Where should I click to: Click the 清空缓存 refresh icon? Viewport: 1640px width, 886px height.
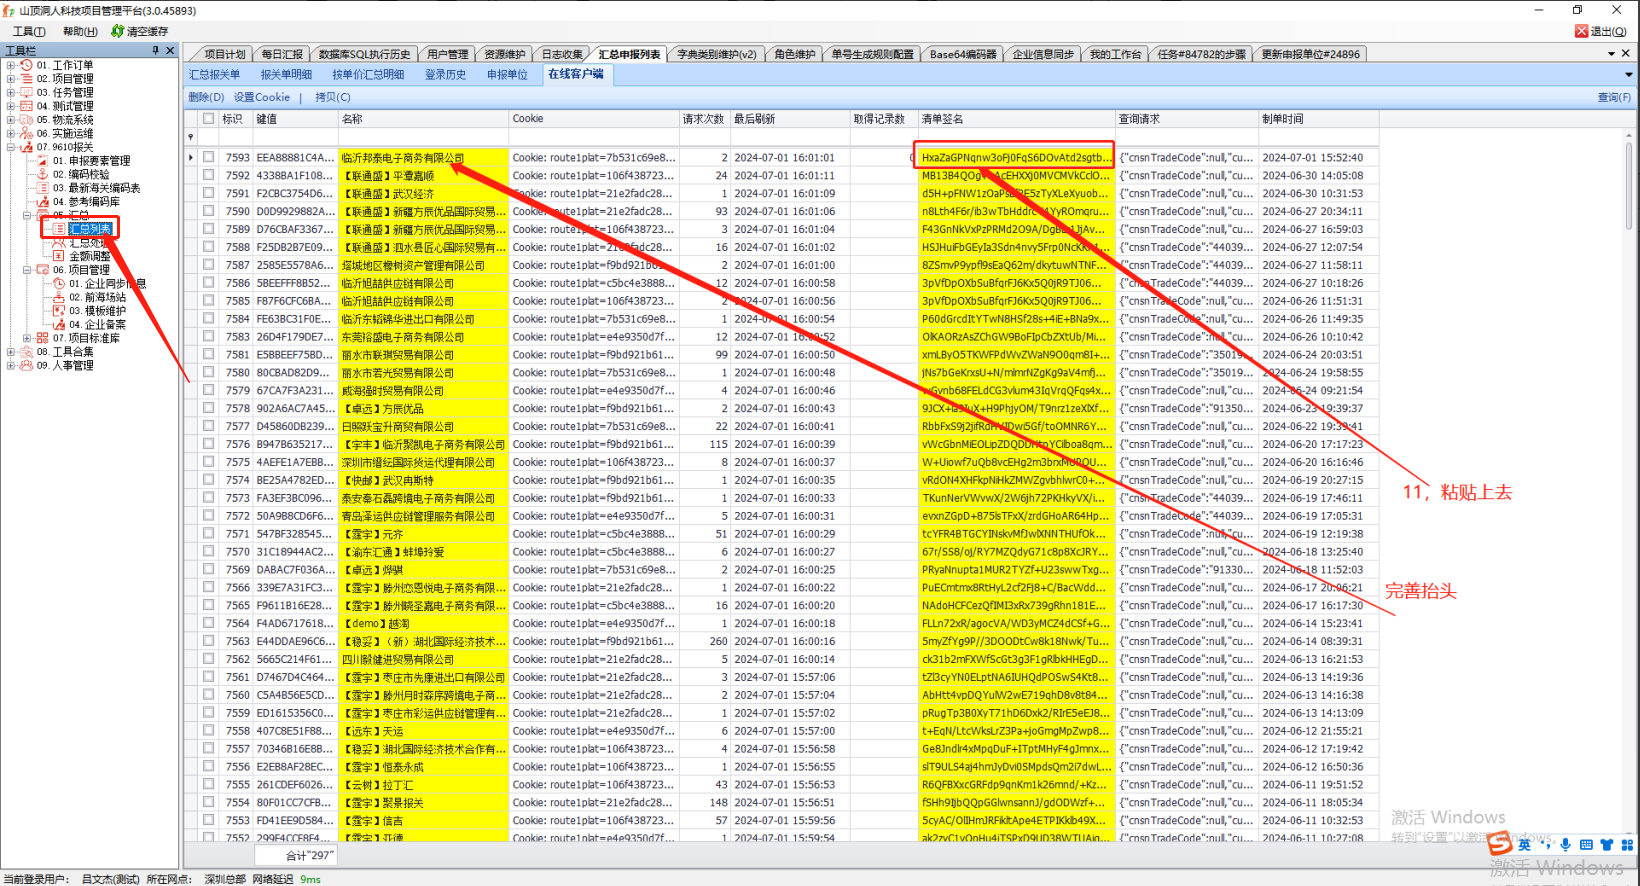(117, 31)
